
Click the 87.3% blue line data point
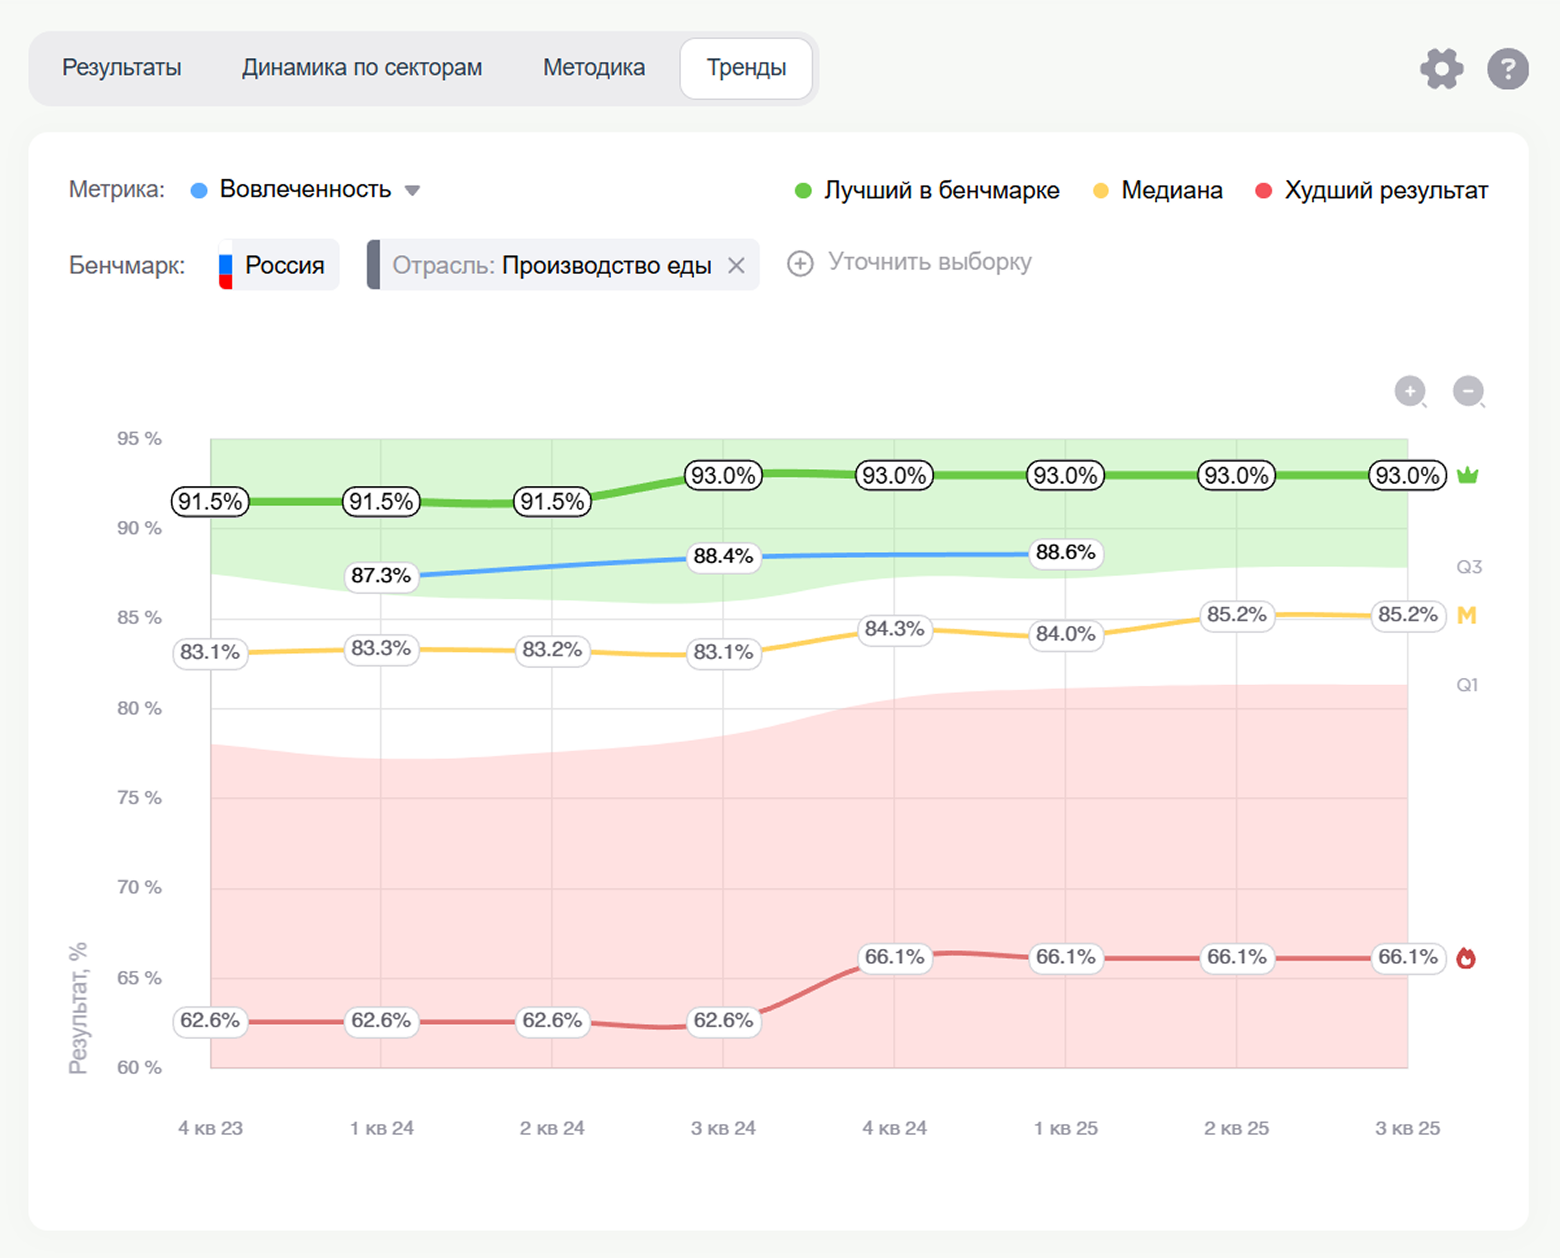pos(381,576)
